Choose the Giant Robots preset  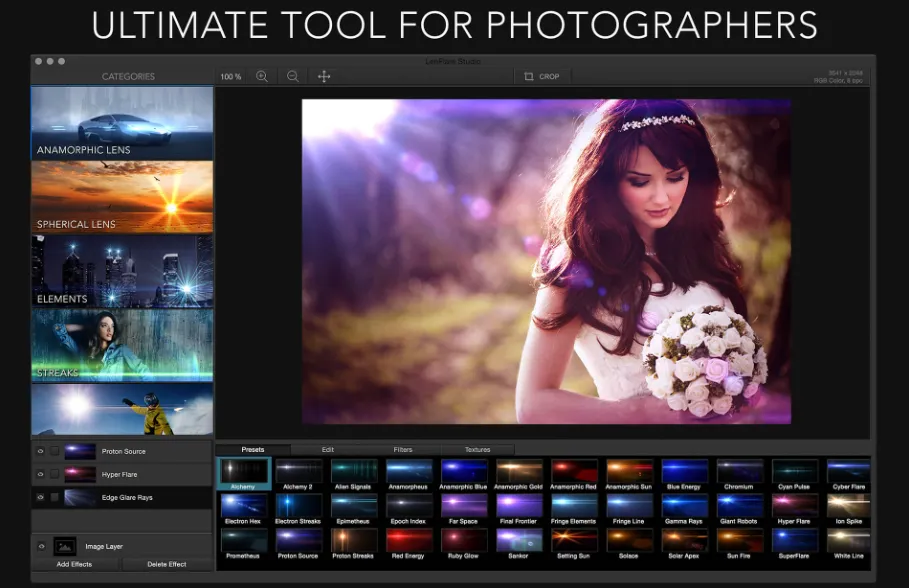click(739, 509)
